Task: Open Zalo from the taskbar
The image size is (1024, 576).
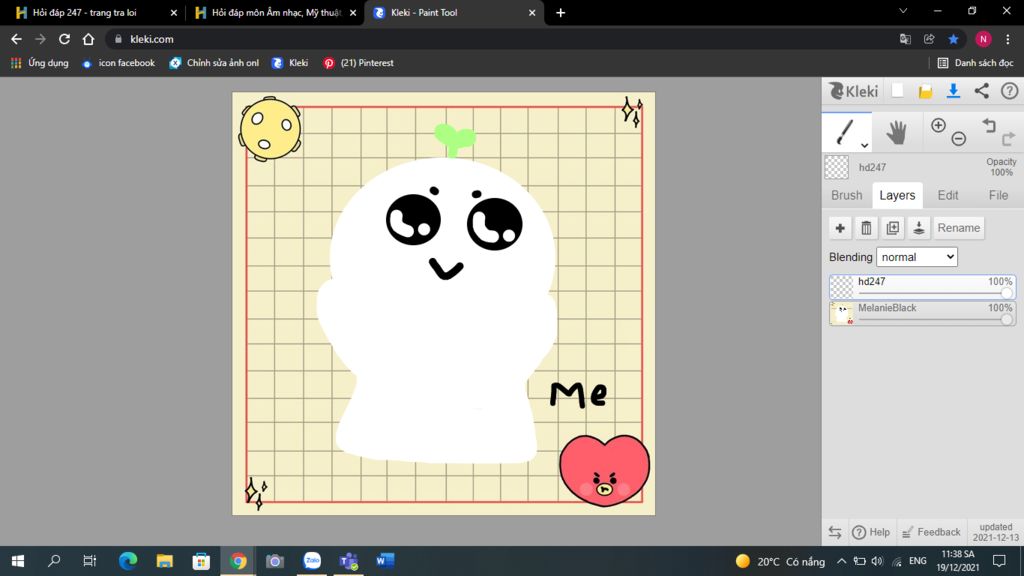Action: point(312,560)
